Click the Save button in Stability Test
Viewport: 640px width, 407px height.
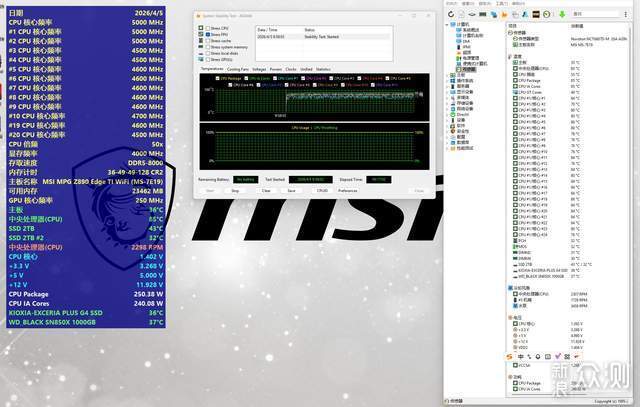click(x=291, y=191)
